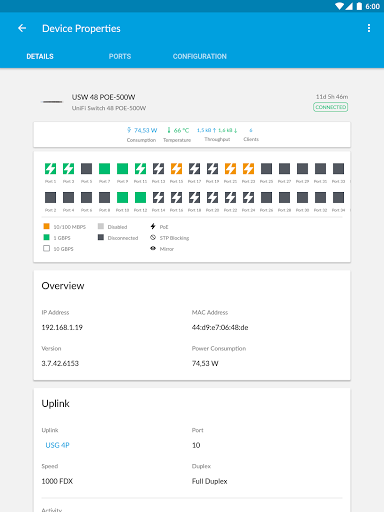
Task: Select the Port 28 icon
Action: pos(284,197)
